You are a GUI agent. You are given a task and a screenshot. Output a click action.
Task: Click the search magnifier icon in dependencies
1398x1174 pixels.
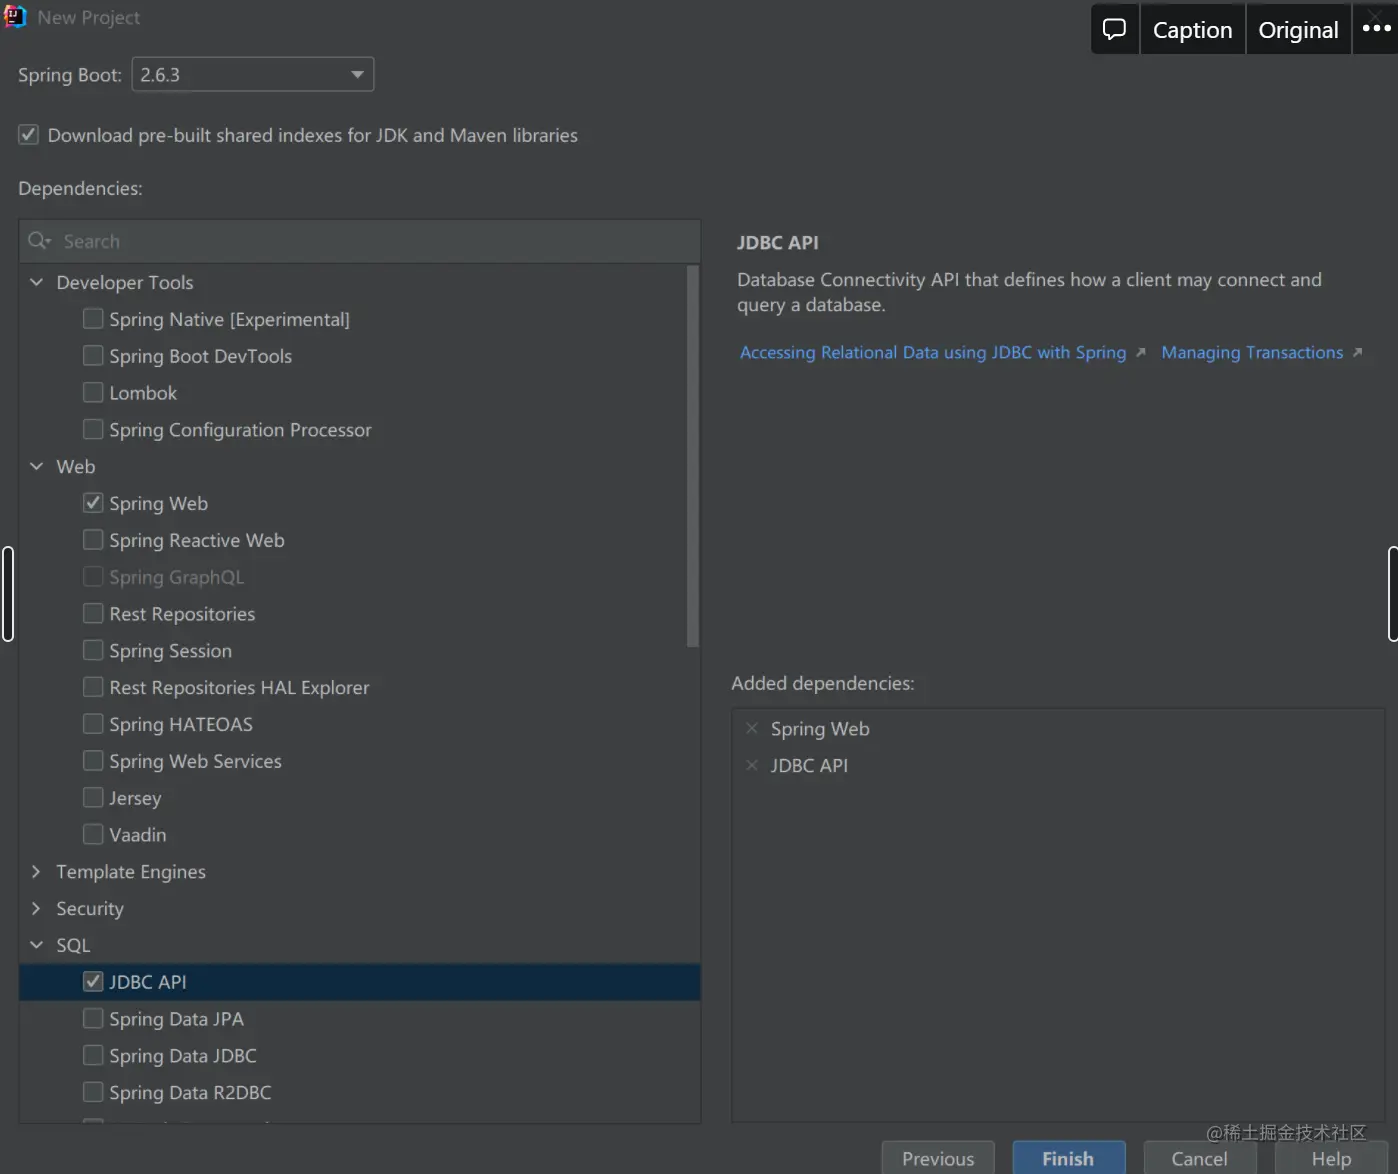pos(39,241)
